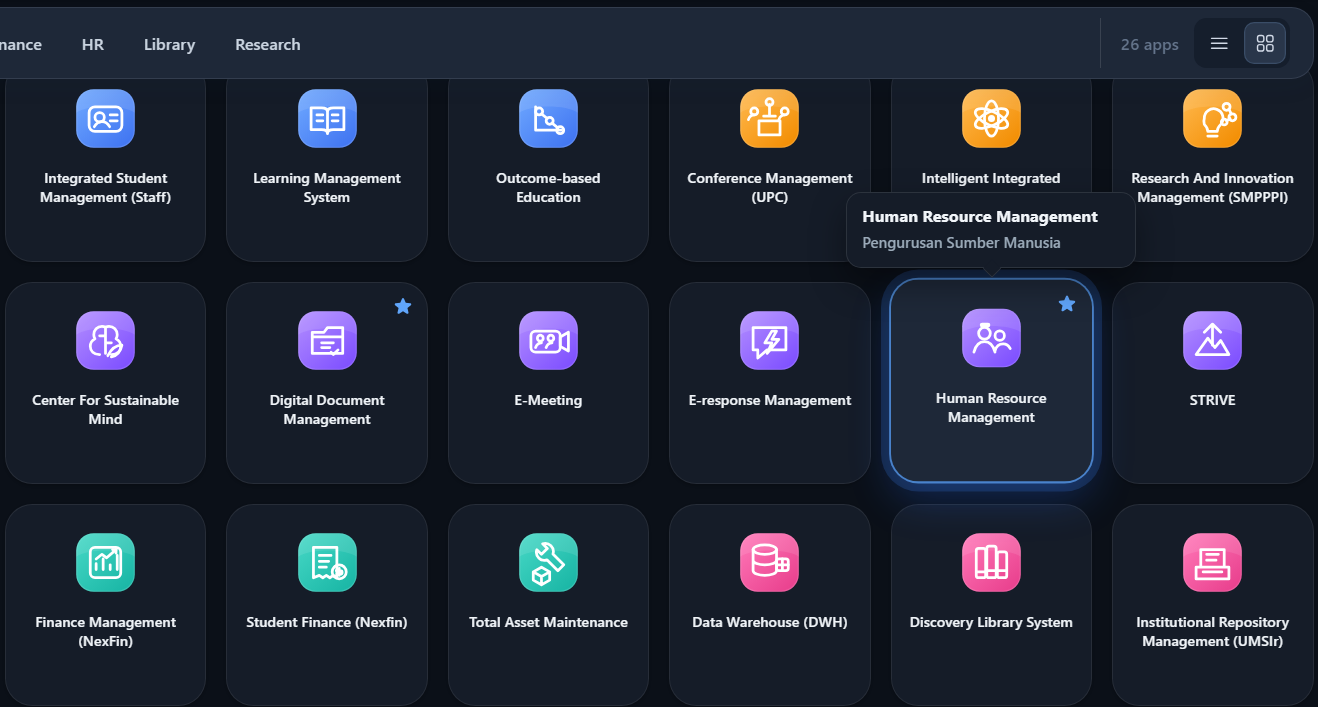Screen dimensions: 1318x707
Task: Click the Total Asset Maintenance label
Action: pyautogui.click(x=548, y=622)
